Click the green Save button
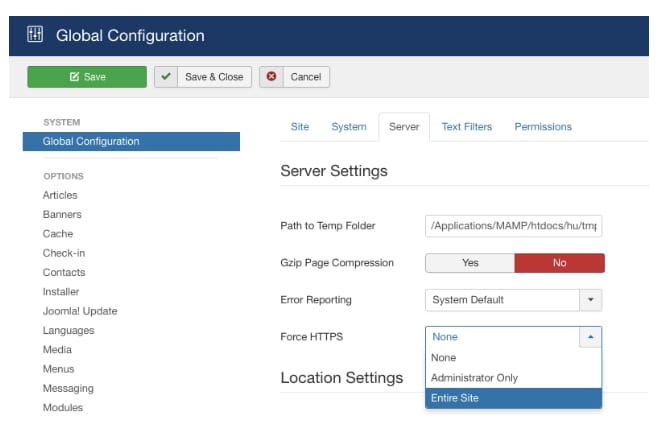The image size is (659, 443). pos(86,77)
